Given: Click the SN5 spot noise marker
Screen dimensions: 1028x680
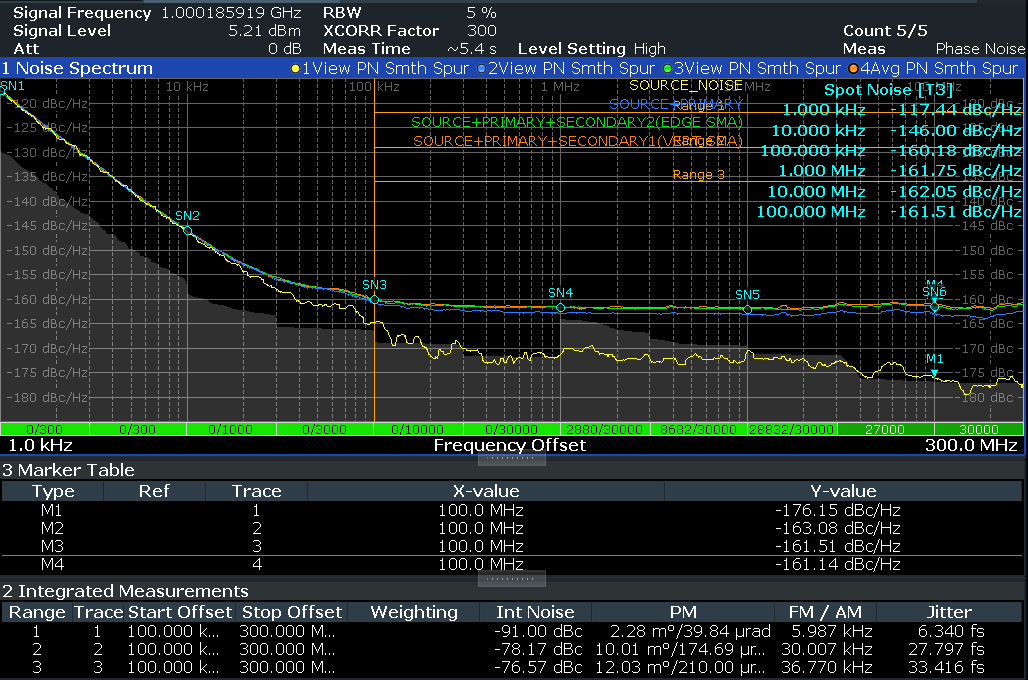Looking at the screenshot, I should 748,309.
